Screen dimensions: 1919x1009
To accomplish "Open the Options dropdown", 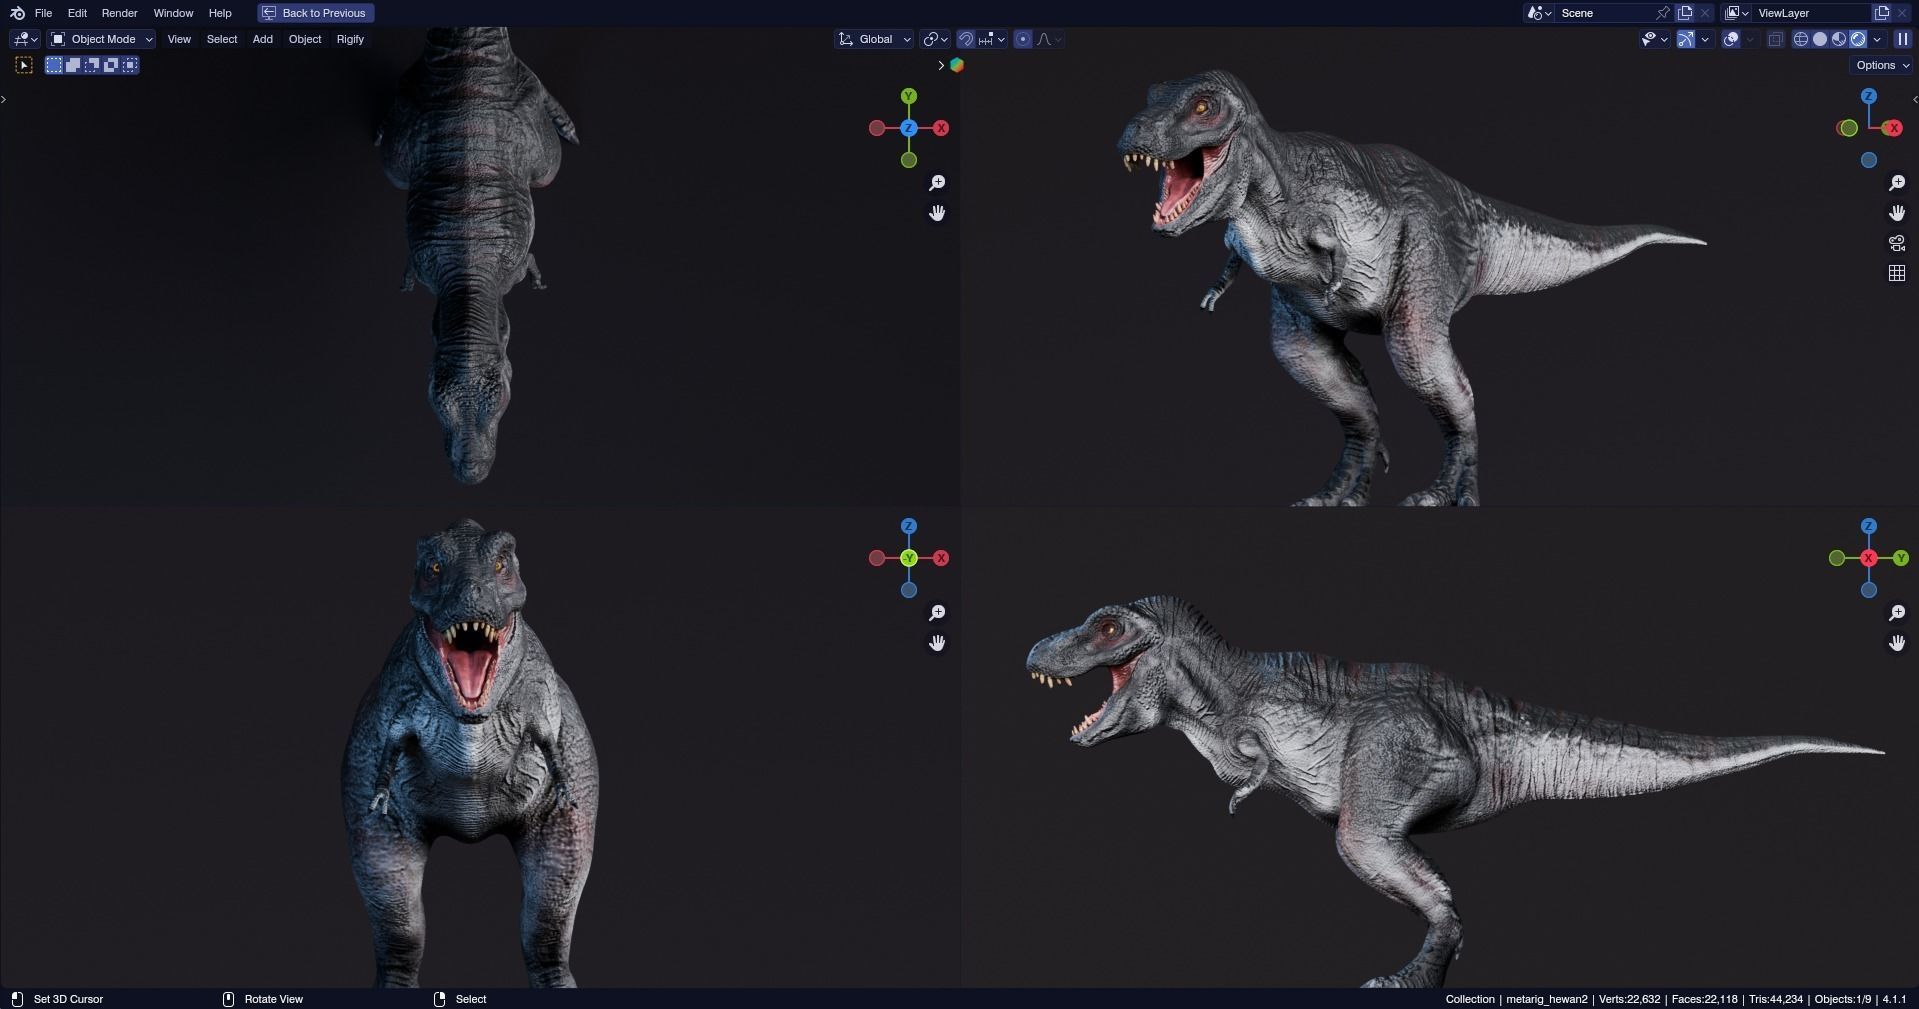I will pos(1881,65).
